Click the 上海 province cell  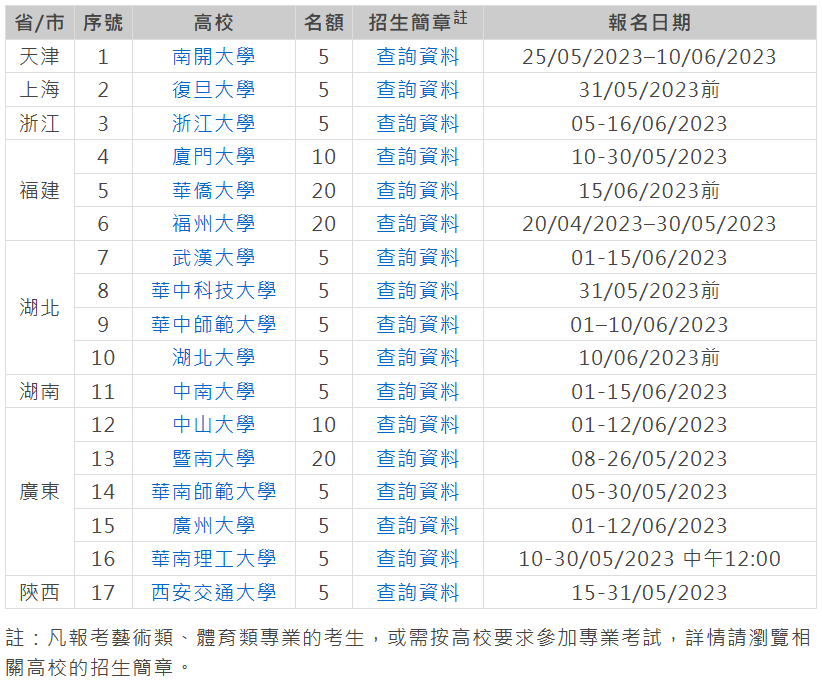pyautogui.click(x=40, y=90)
